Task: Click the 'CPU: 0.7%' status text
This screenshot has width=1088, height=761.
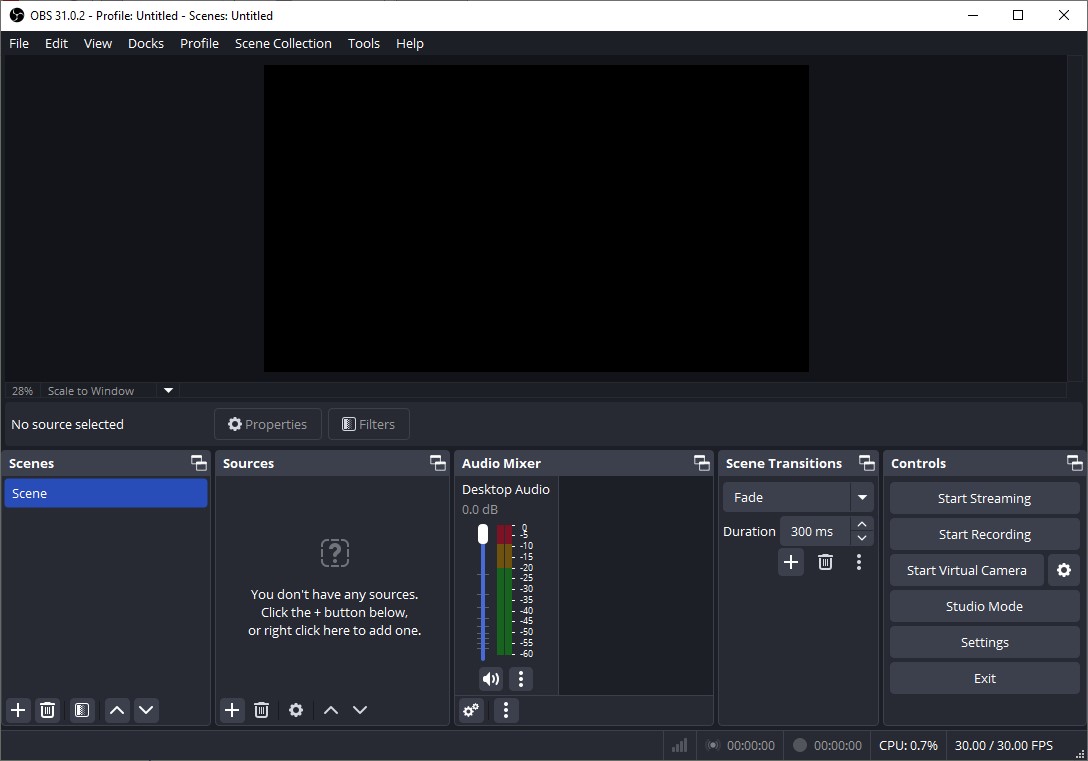Action: click(x=908, y=745)
